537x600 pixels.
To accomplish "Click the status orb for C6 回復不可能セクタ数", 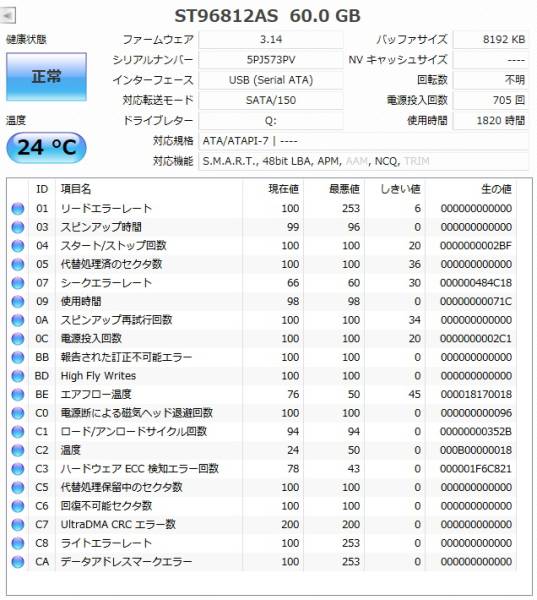I will 18,506.
